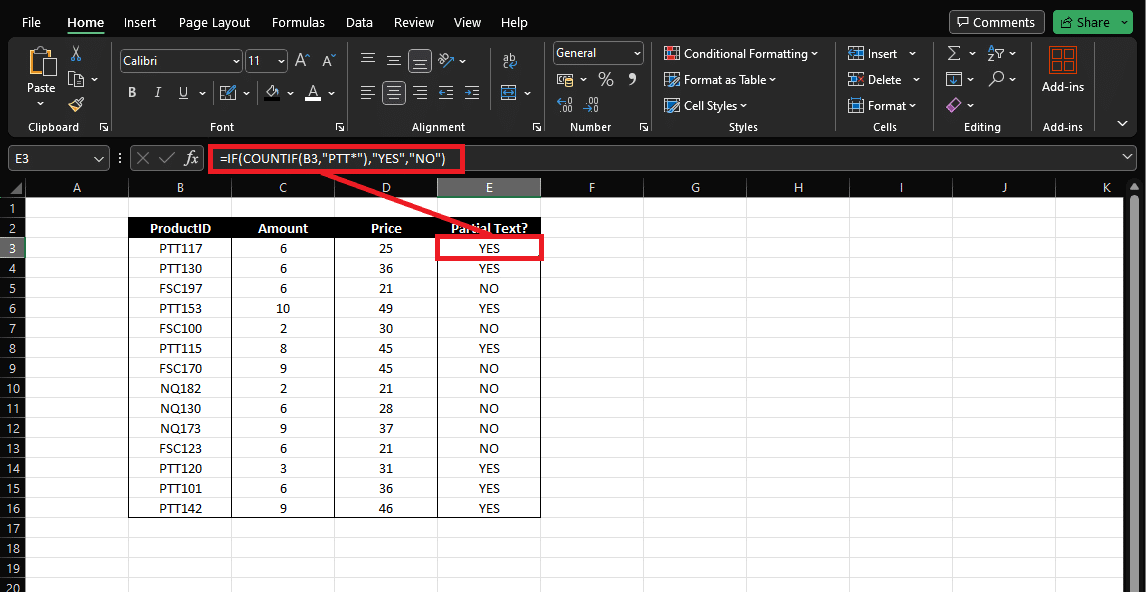1146x592 pixels.
Task: Click the Merge & Center icon
Action: point(509,92)
